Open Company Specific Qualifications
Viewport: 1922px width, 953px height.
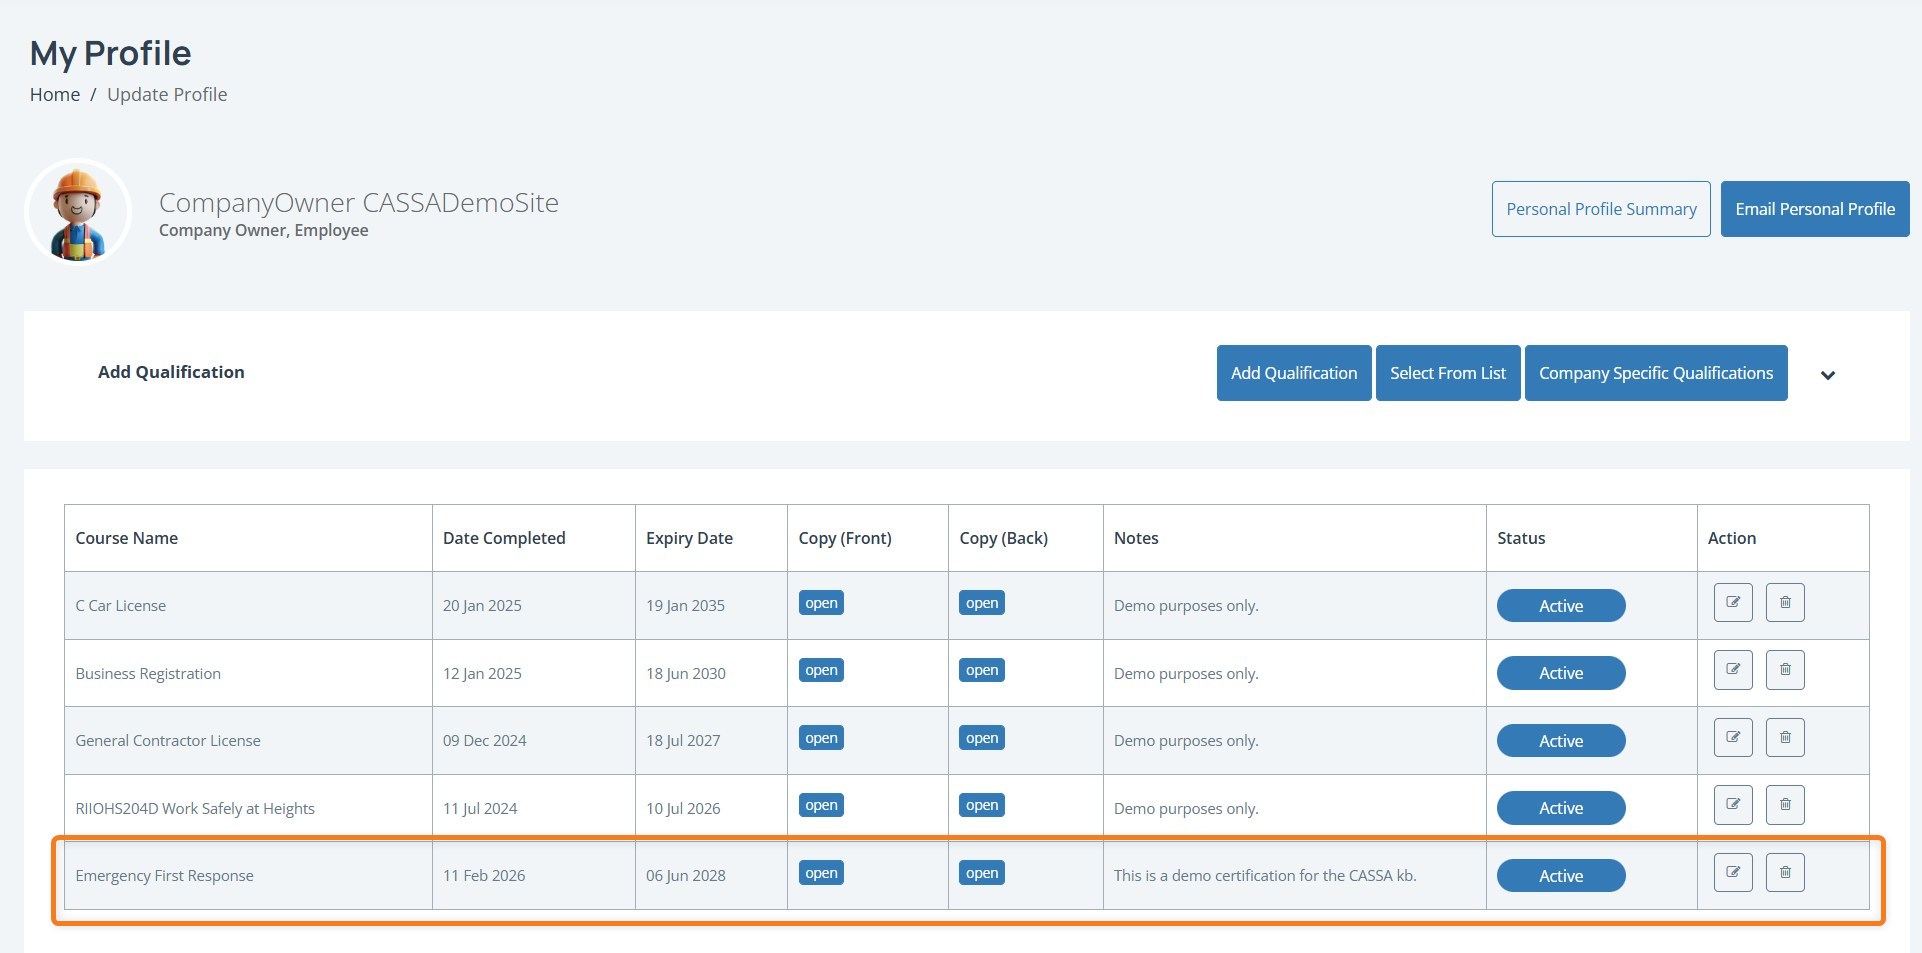click(1655, 373)
